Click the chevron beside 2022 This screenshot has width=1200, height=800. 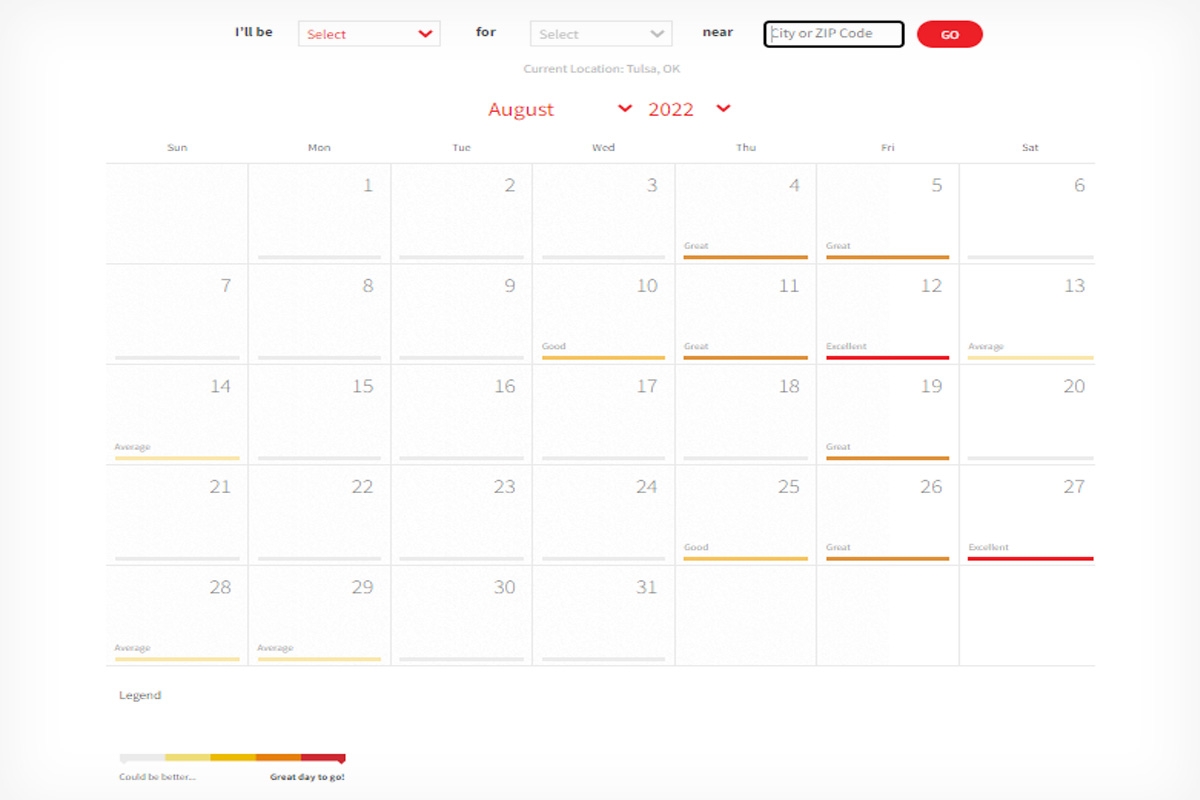(723, 109)
